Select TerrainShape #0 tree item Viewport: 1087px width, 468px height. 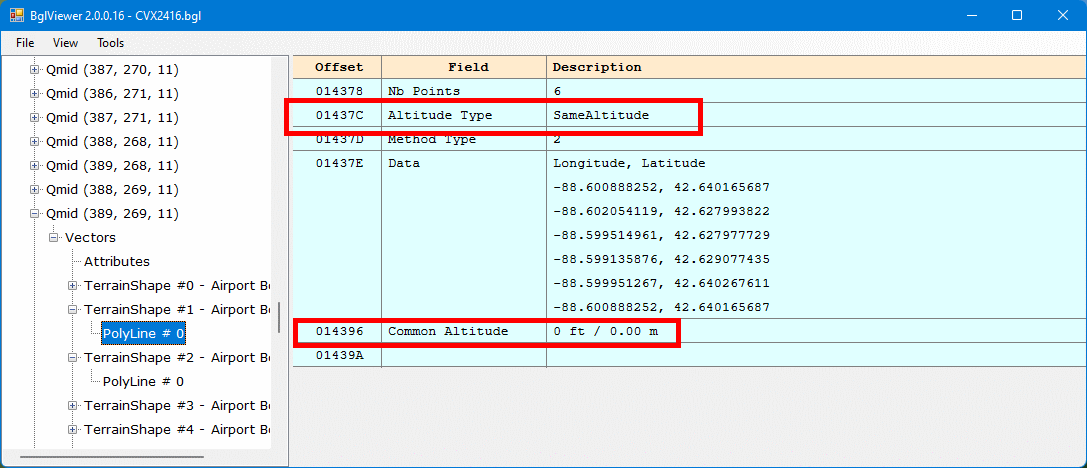pos(176,286)
